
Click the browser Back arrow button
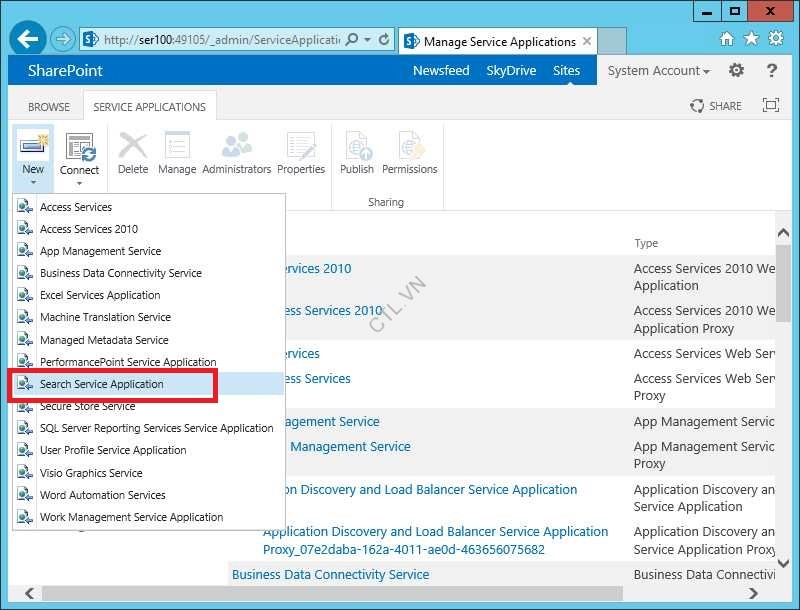point(28,39)
